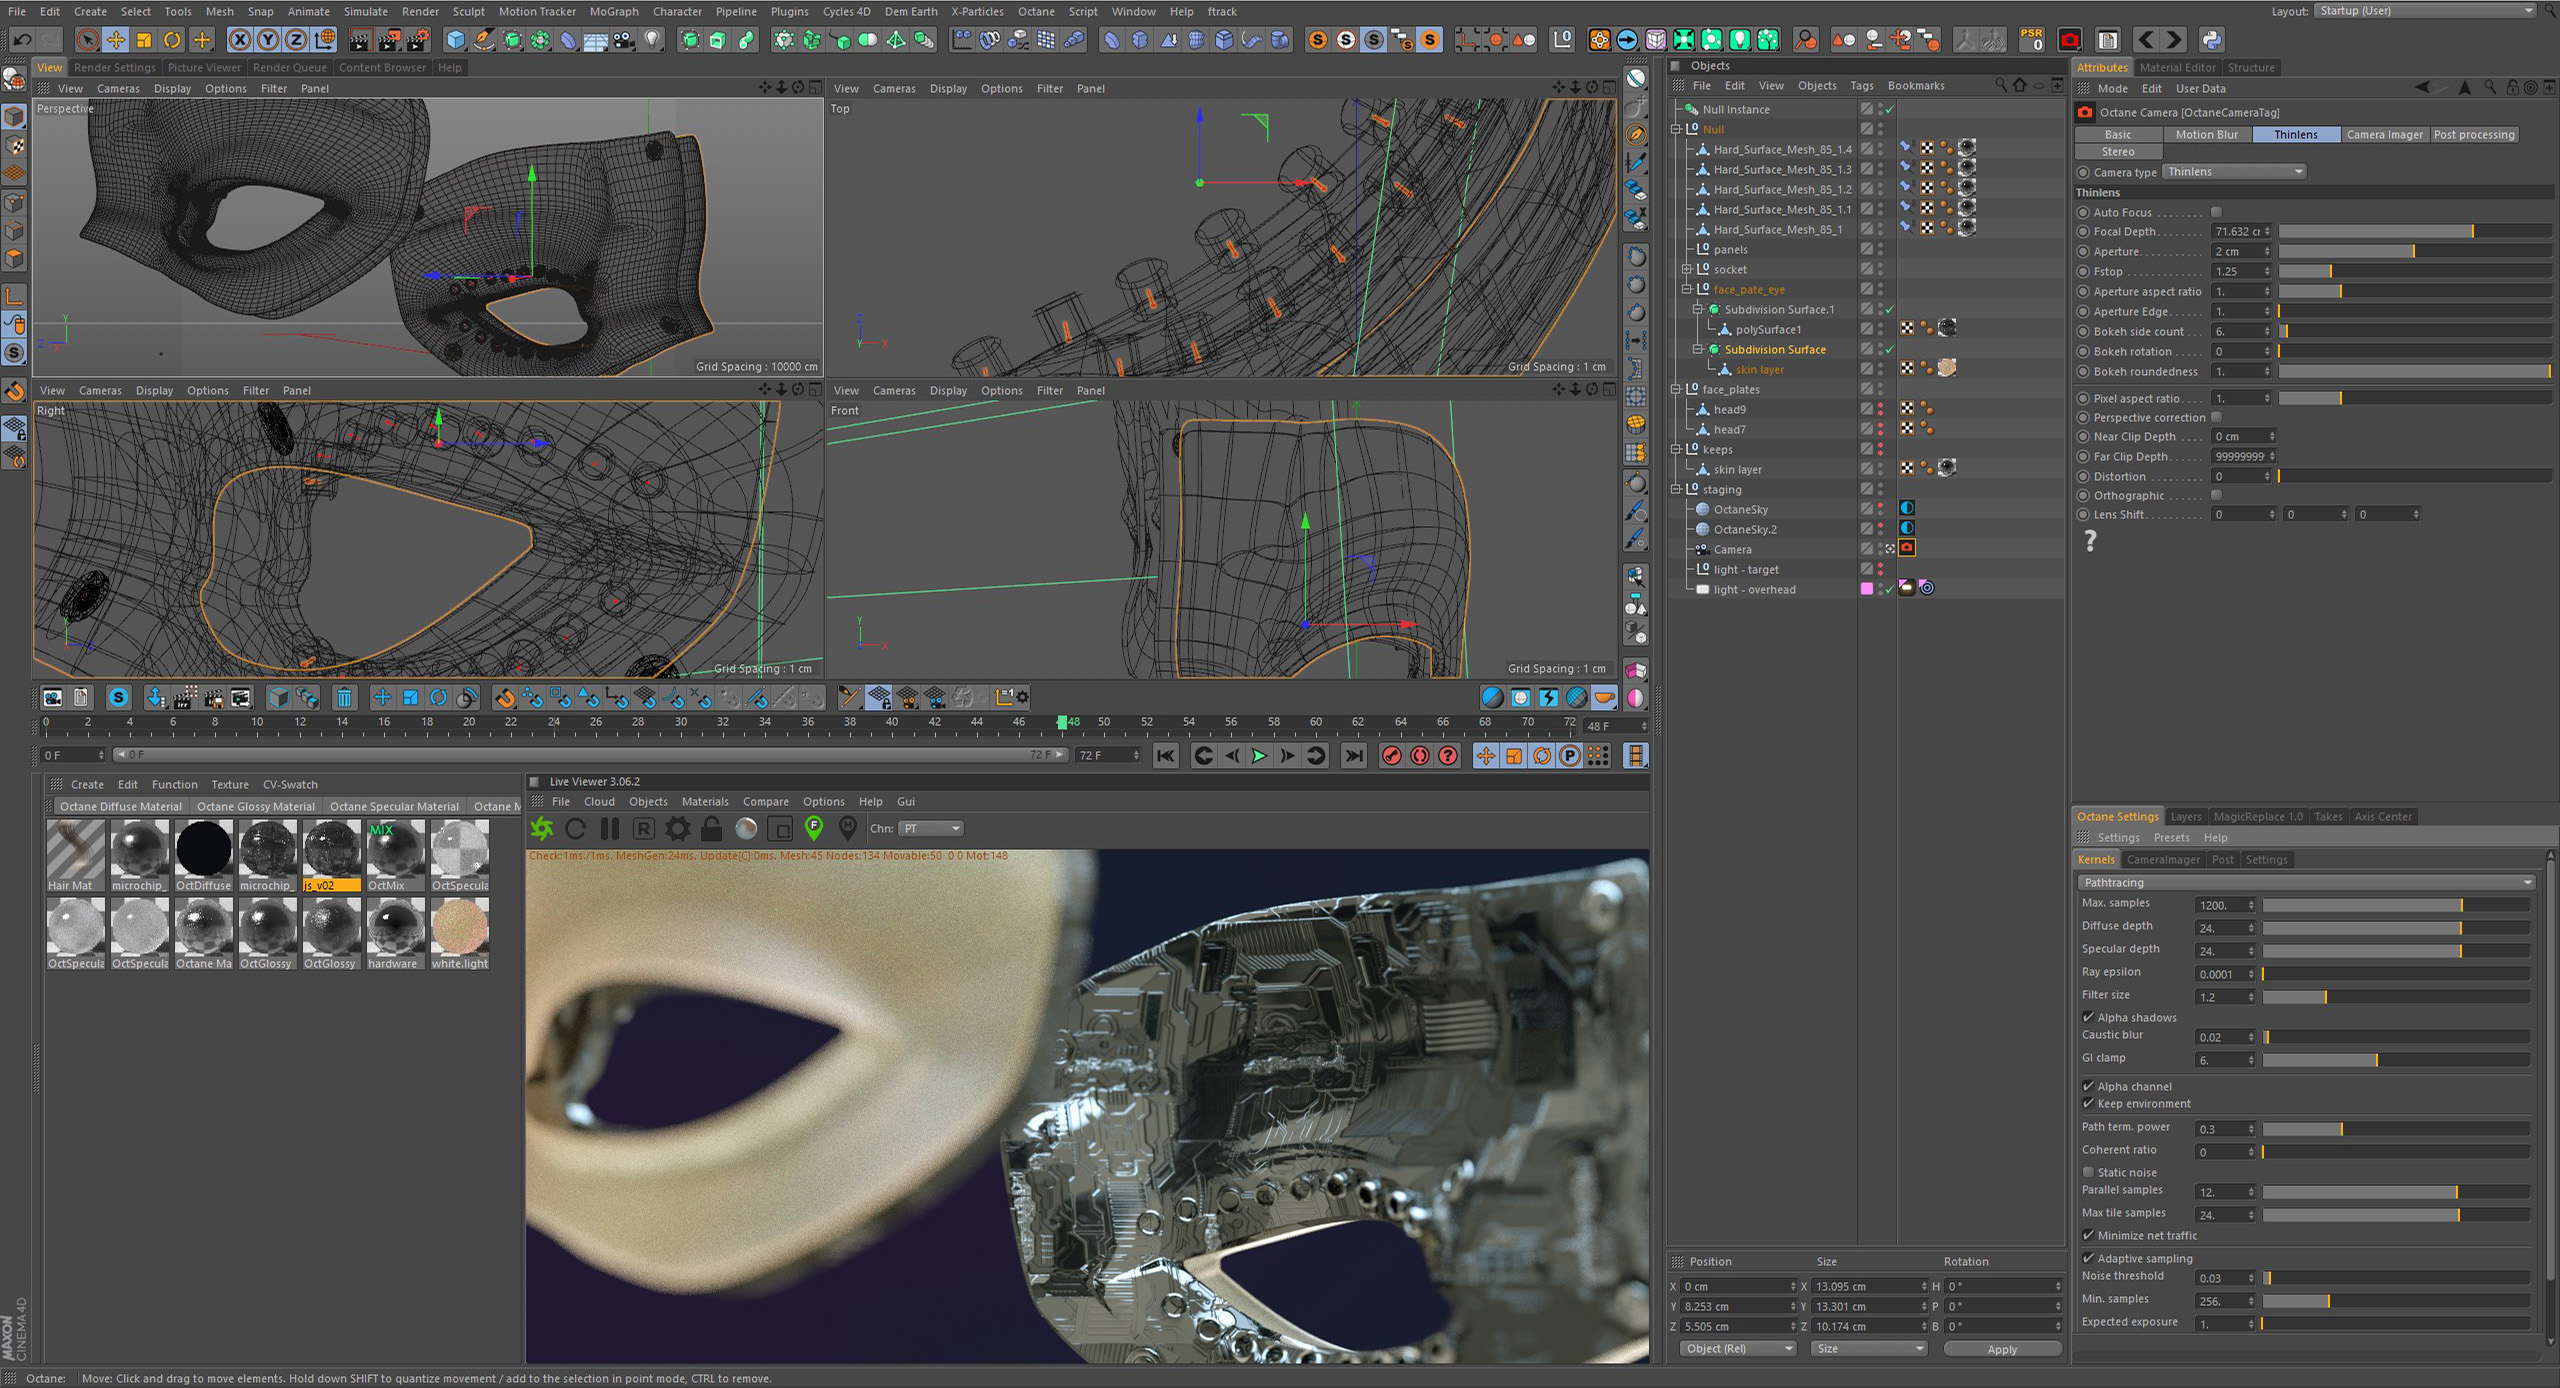
Task: Enable the Auto Focus checkbox
Action: tap(2216, 212)
